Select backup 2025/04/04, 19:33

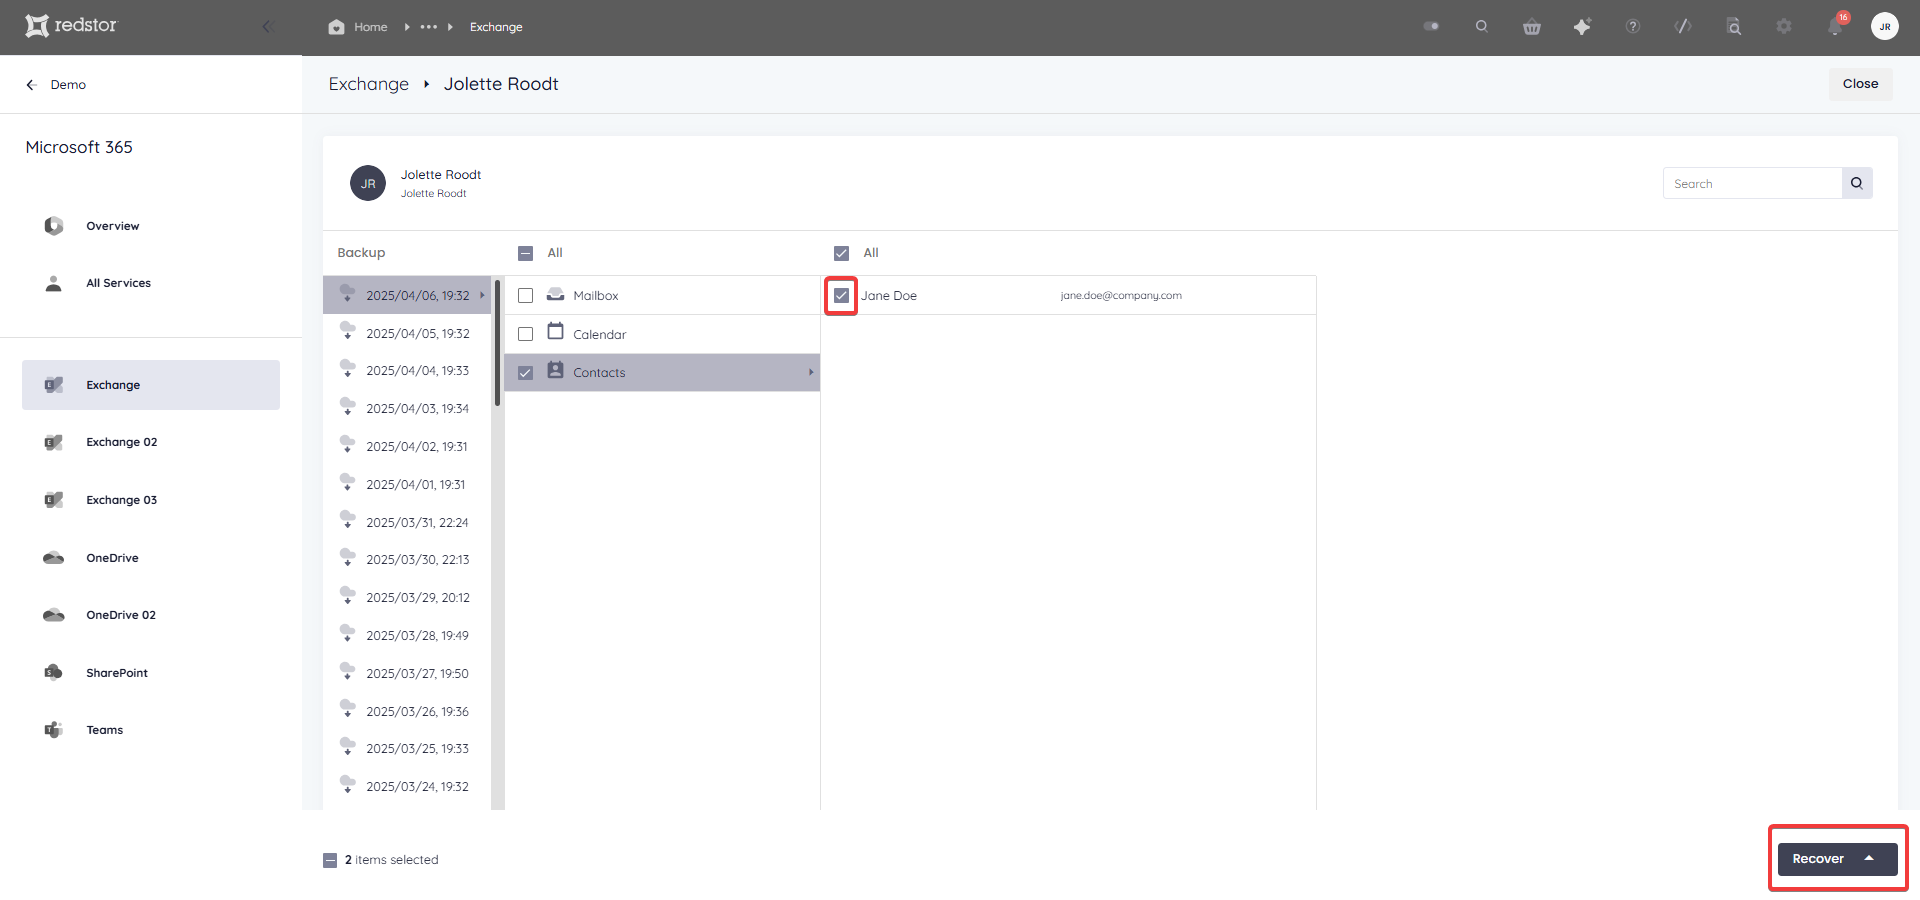(408, 371)
